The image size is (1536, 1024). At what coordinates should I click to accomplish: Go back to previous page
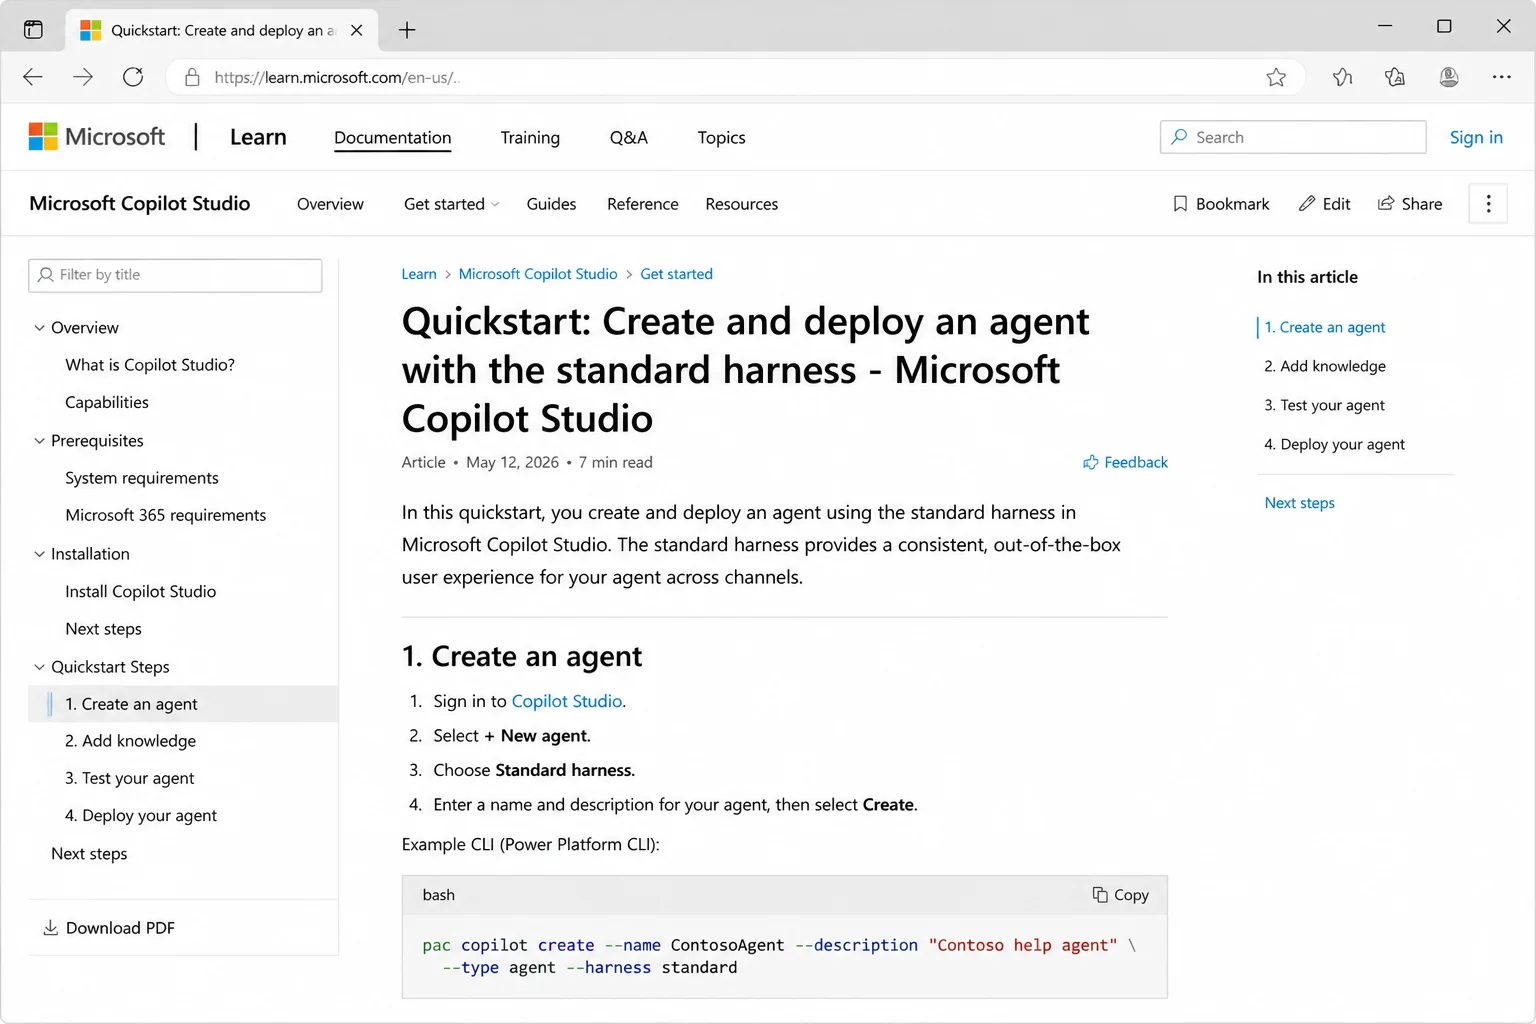point(33,77)
